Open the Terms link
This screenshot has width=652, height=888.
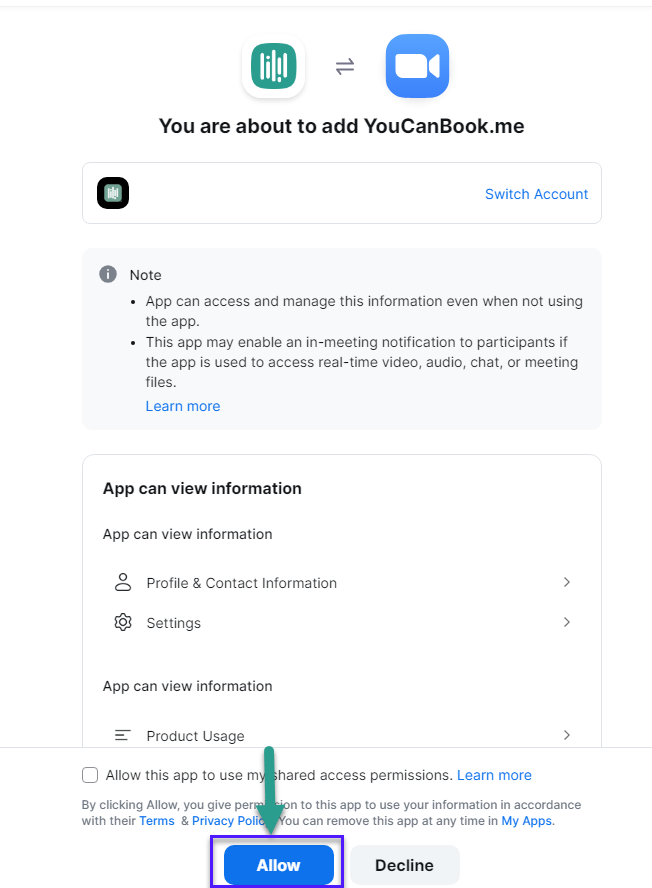(x=157, y=820)
